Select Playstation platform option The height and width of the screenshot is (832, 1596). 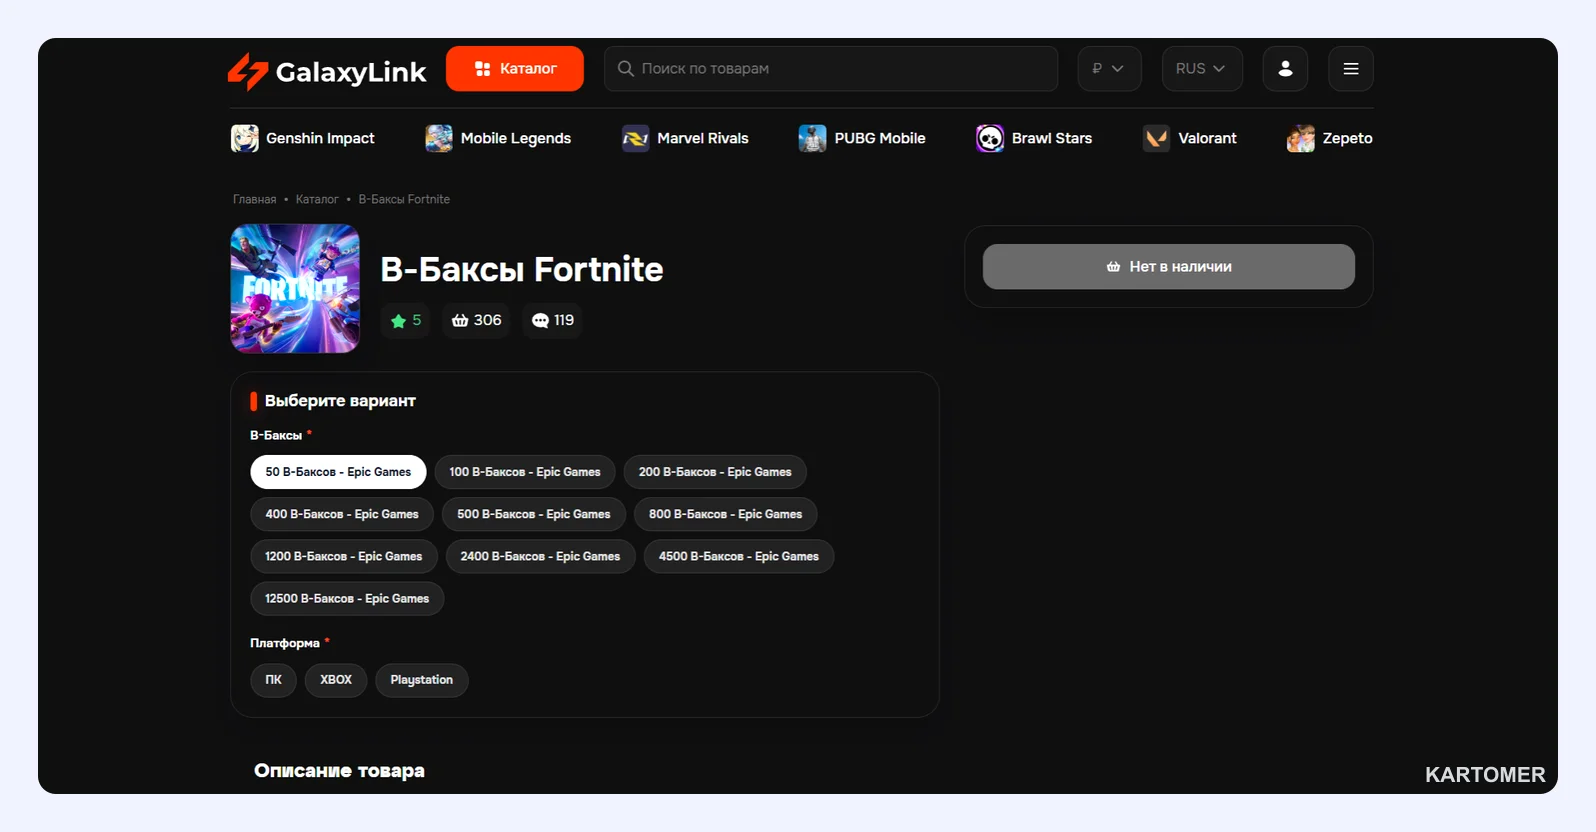pyautogui.click(x=422, y=680)
